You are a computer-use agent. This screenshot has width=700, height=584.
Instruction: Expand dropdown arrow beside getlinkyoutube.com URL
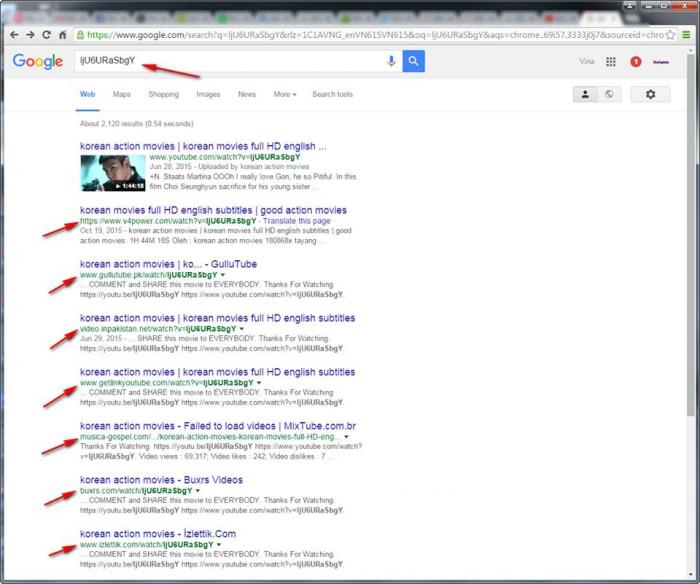click(259, 383)
